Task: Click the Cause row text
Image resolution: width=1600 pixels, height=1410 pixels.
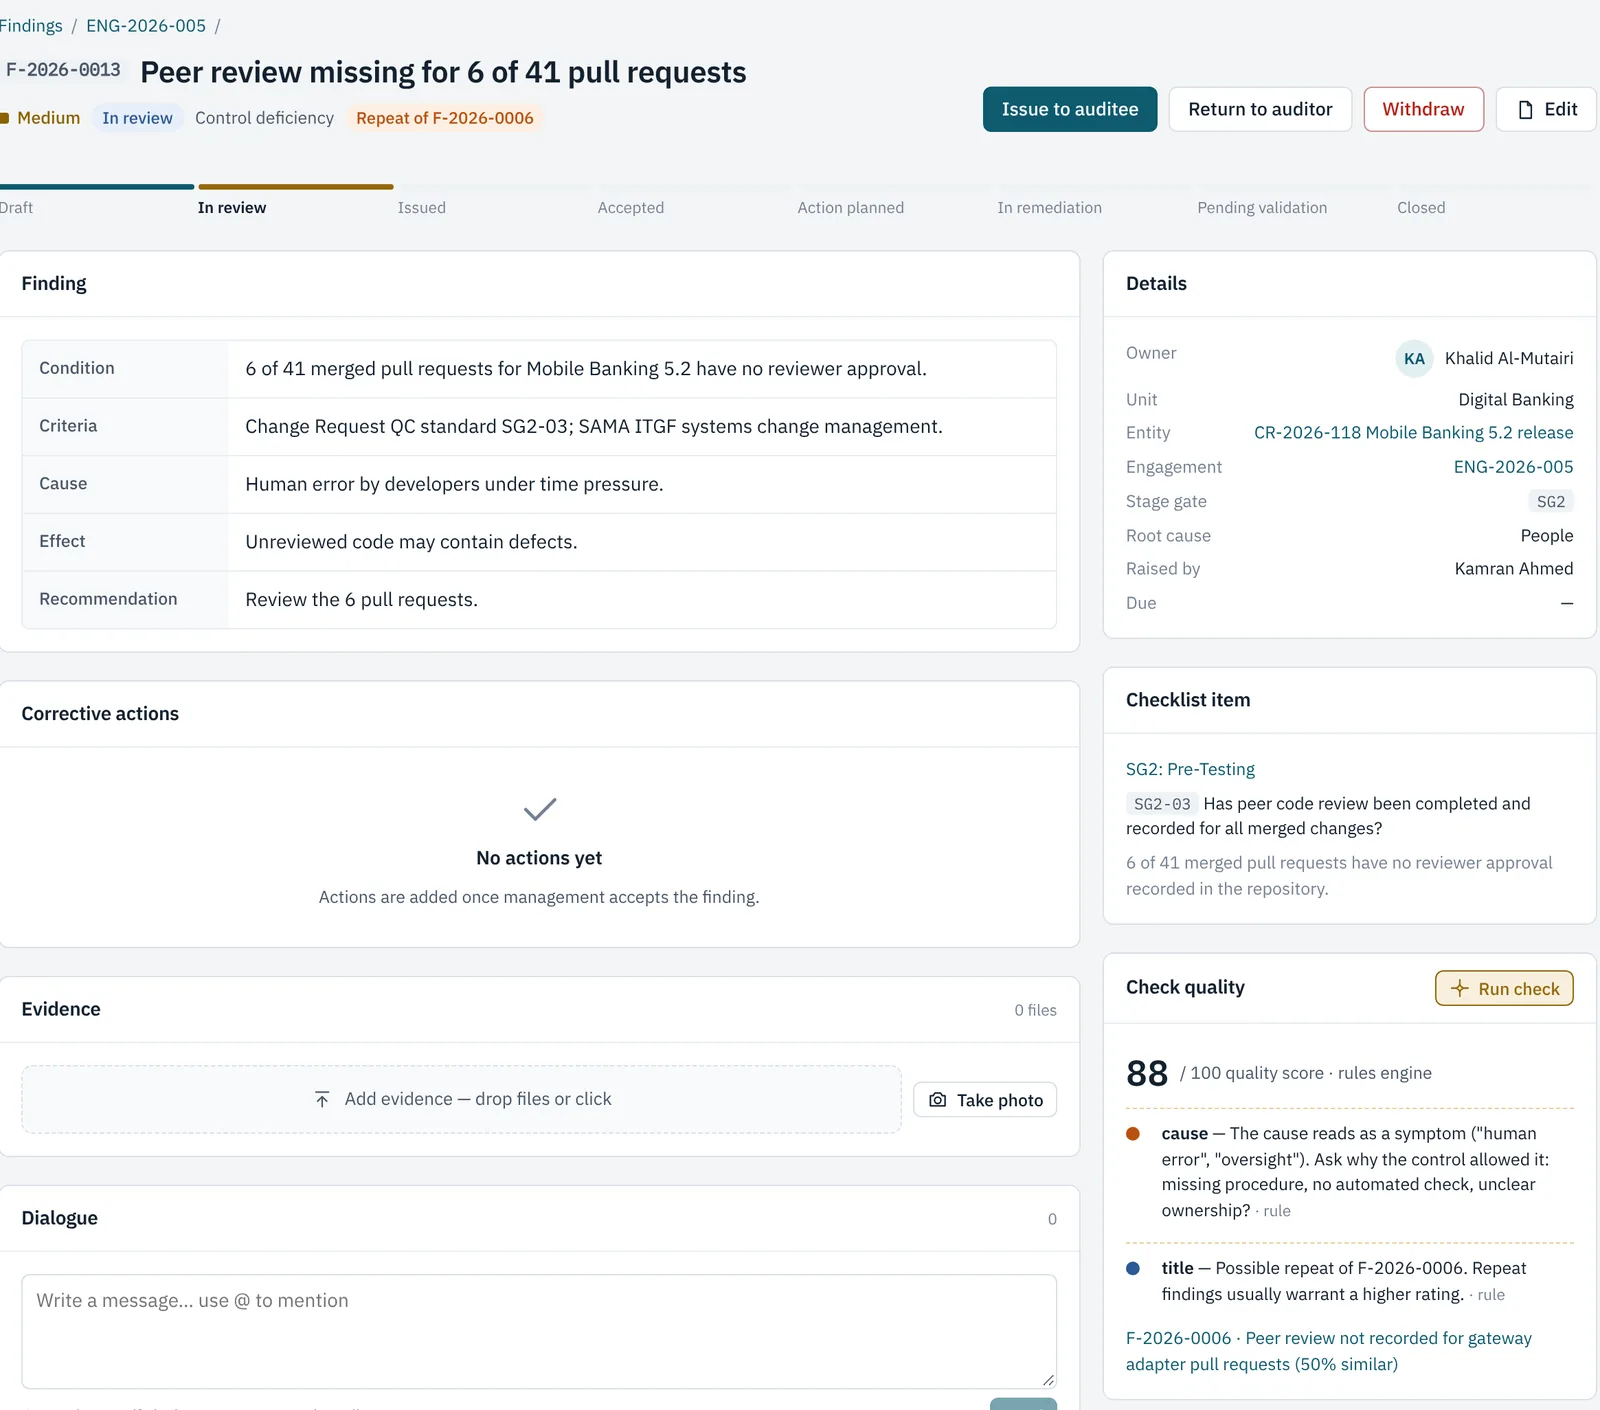Action: [454, 484]
